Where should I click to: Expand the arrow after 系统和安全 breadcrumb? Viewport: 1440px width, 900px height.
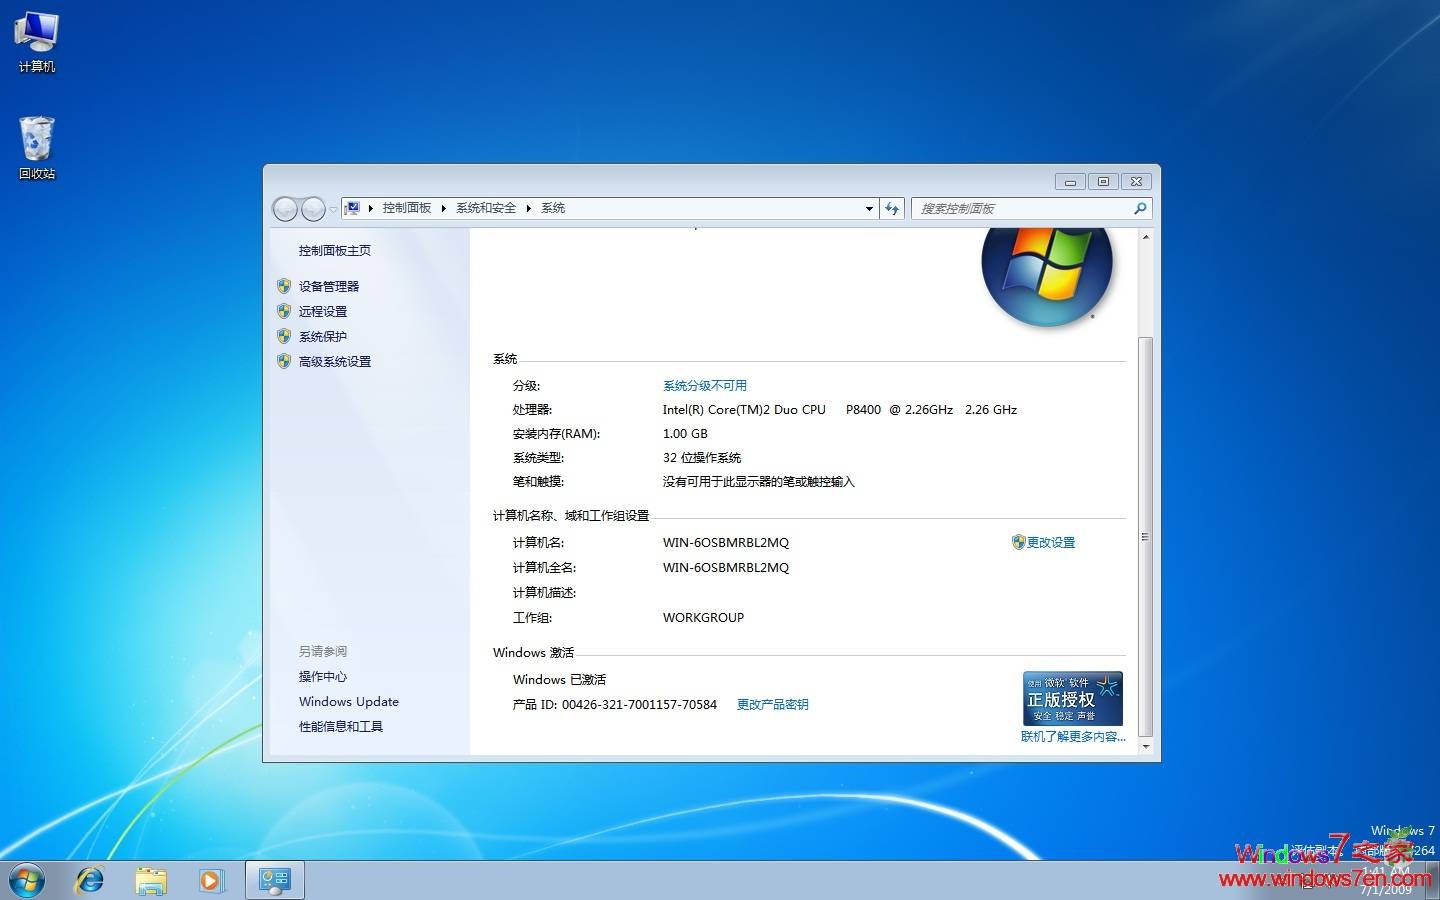(x=530, y=208)
